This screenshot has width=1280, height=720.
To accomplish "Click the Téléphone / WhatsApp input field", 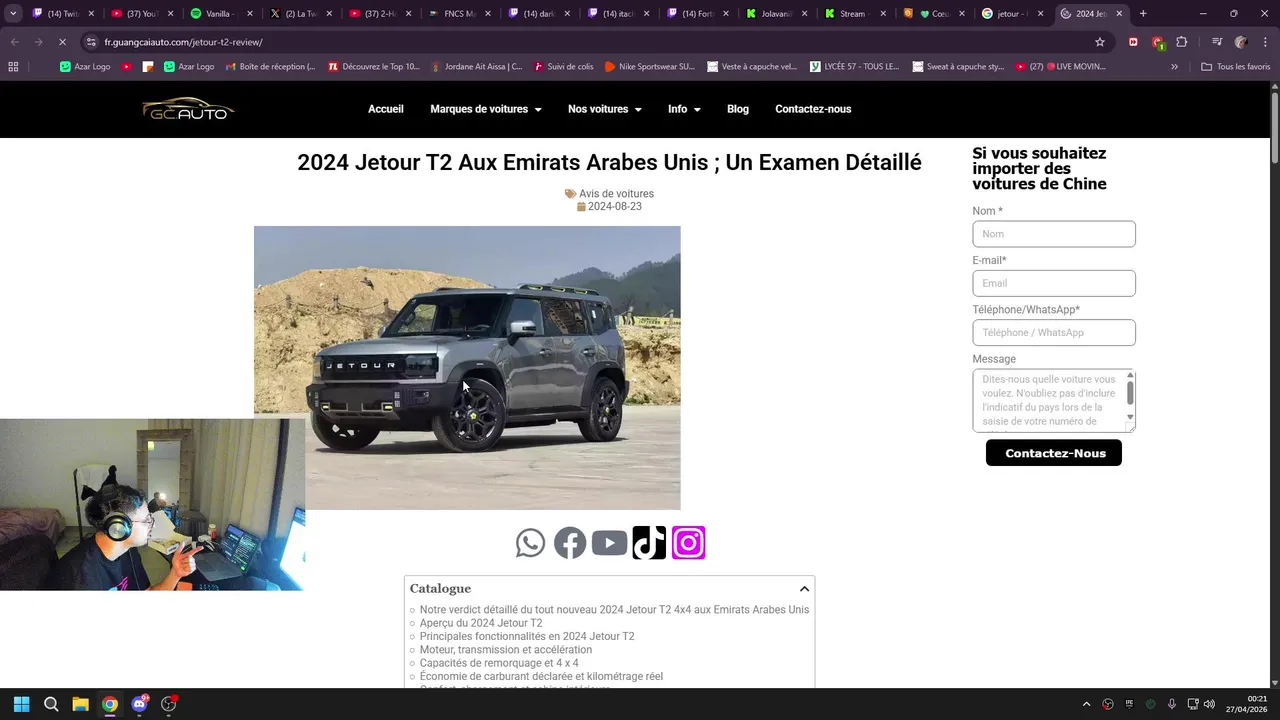I will point(1054,333).
